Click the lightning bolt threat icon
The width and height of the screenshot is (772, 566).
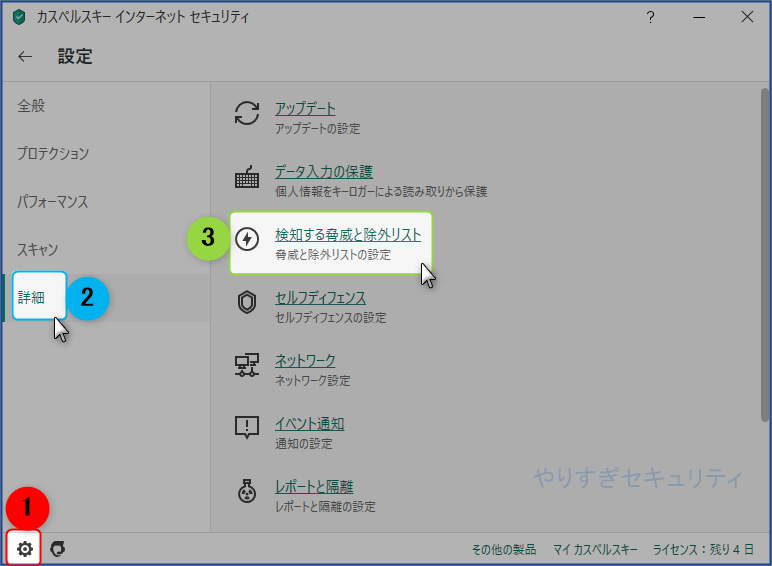click(x=247, y=239)
